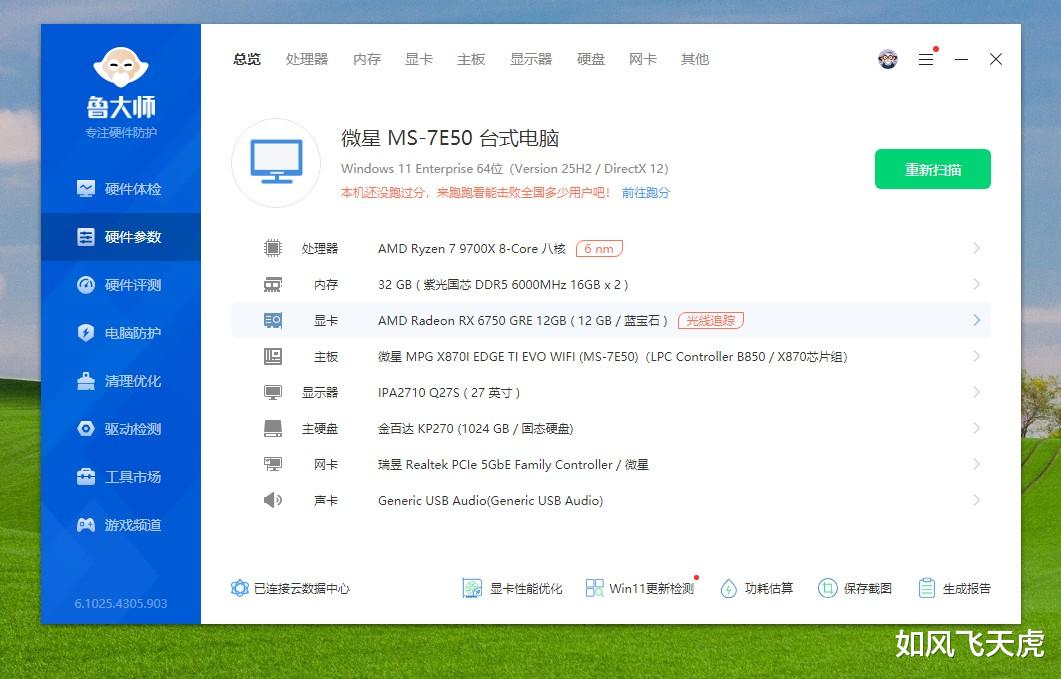The width and height of the screenshot is (1061, 679).
Task: Click the 显示器 monitor row icon
Action: [x=273, y=393]
